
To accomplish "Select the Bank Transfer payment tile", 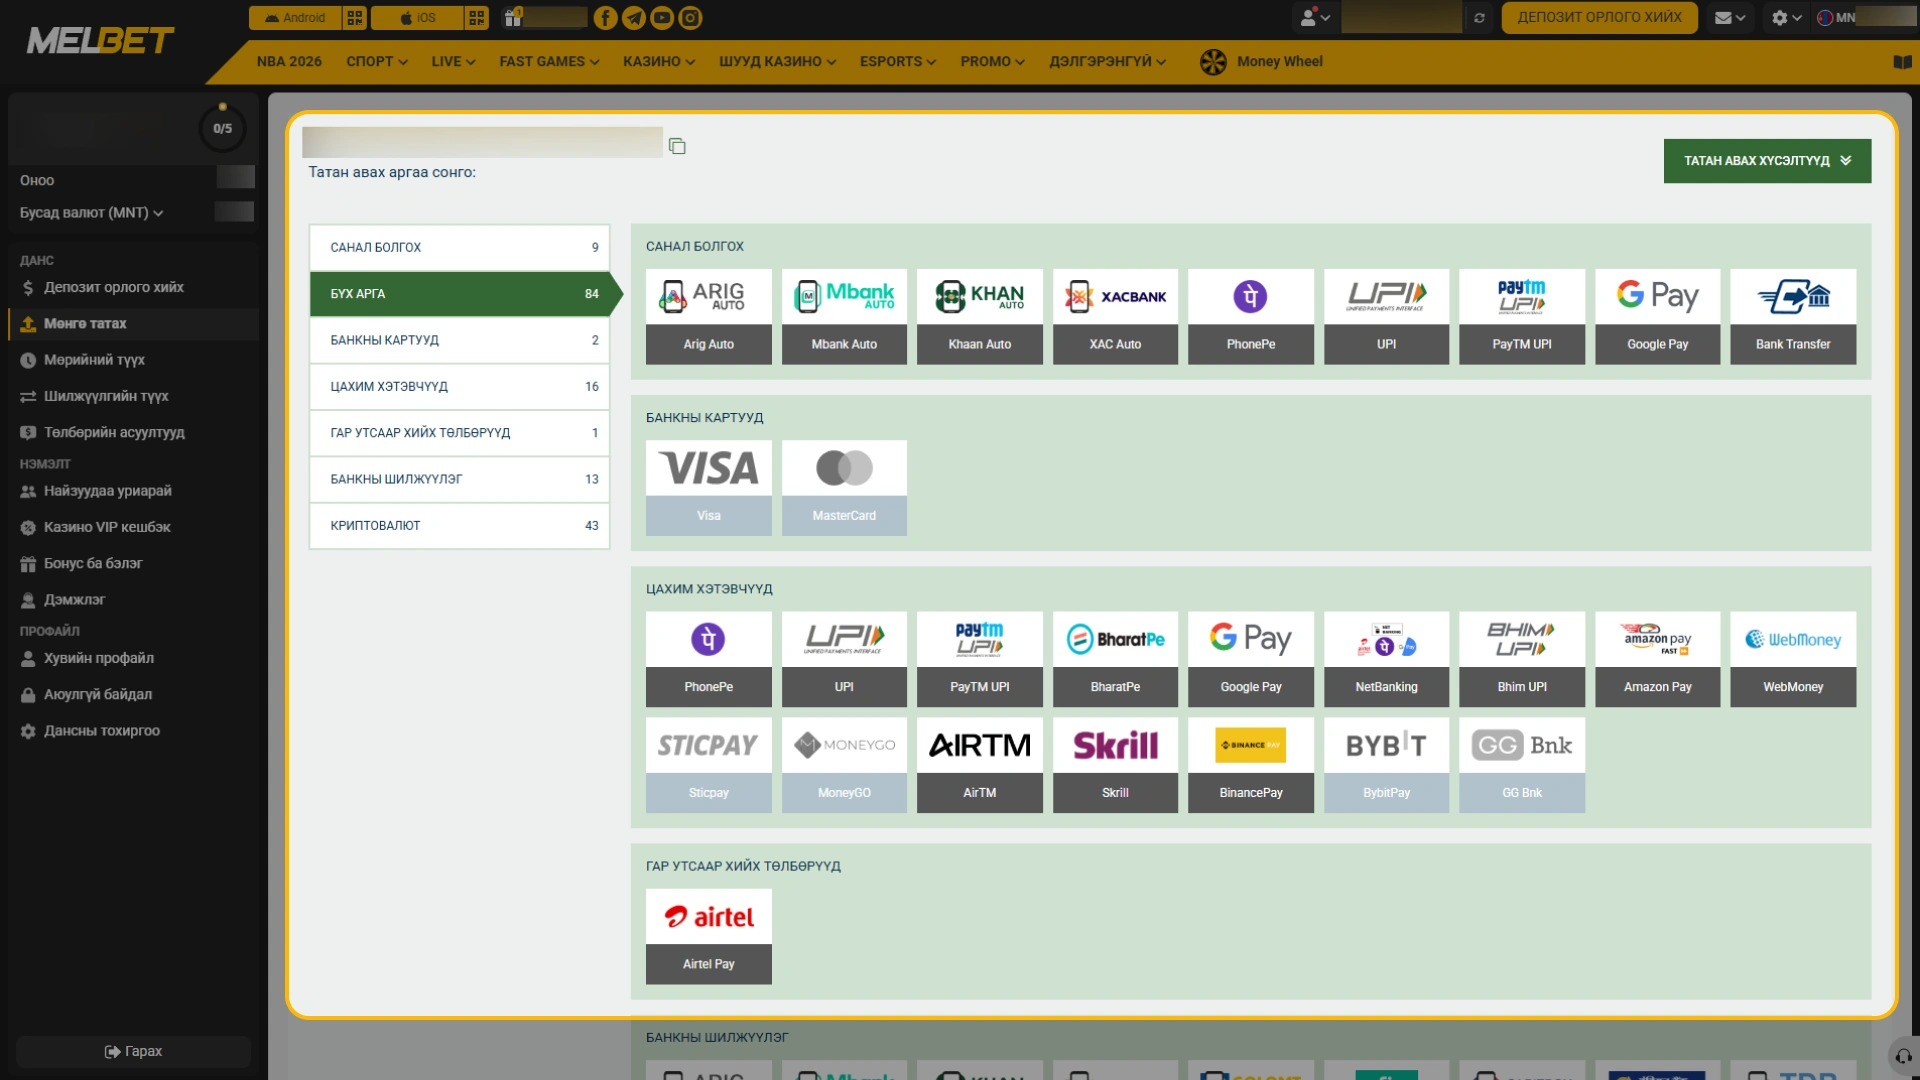I will click(x=1793, y=316).
